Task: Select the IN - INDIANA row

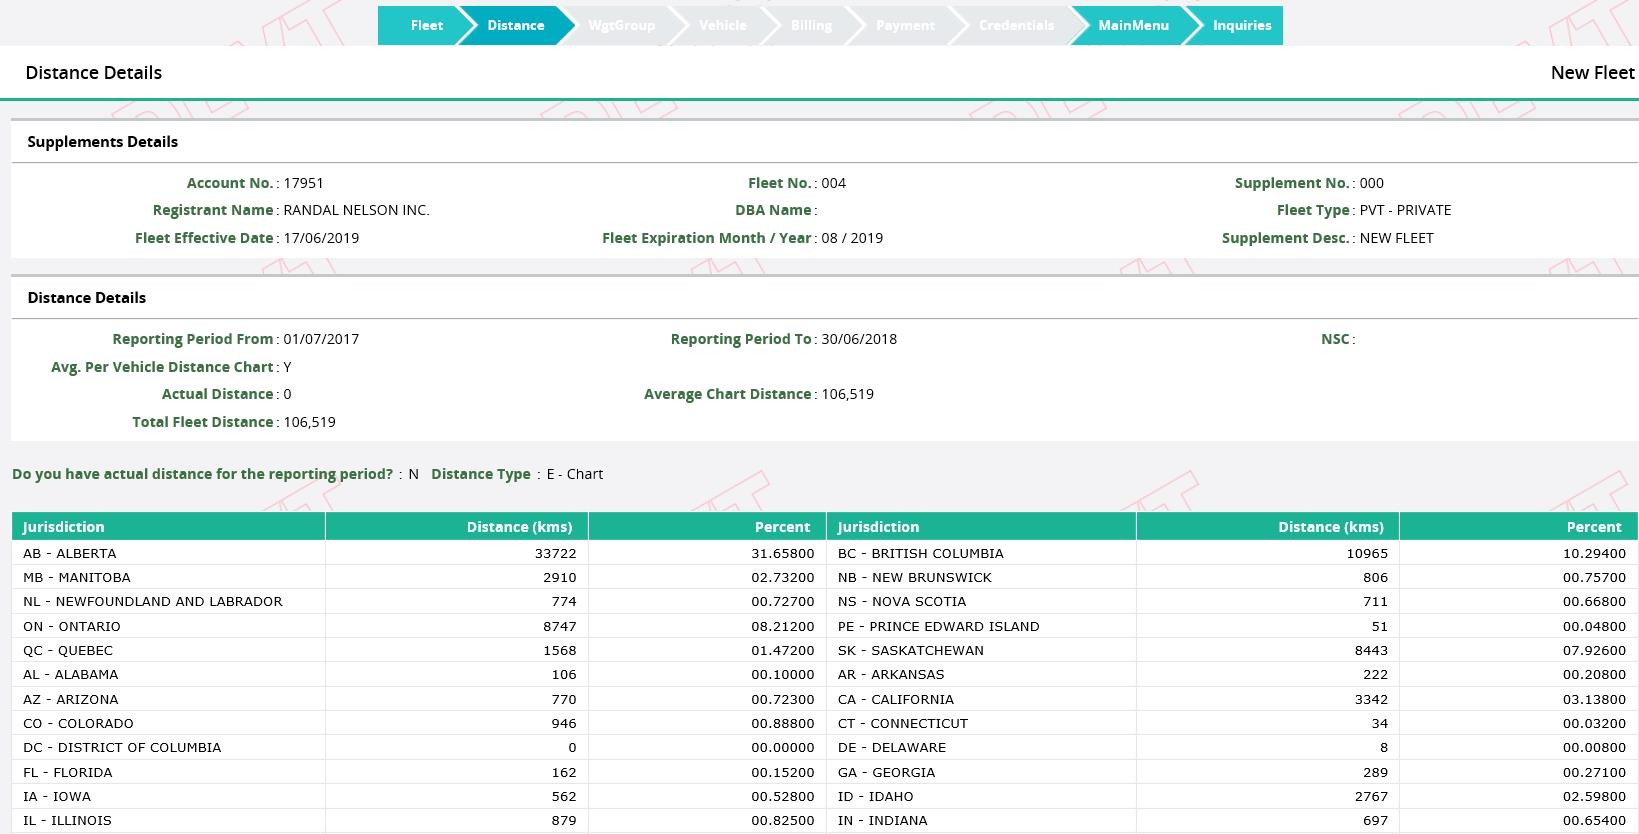Action: [1233, 820]
